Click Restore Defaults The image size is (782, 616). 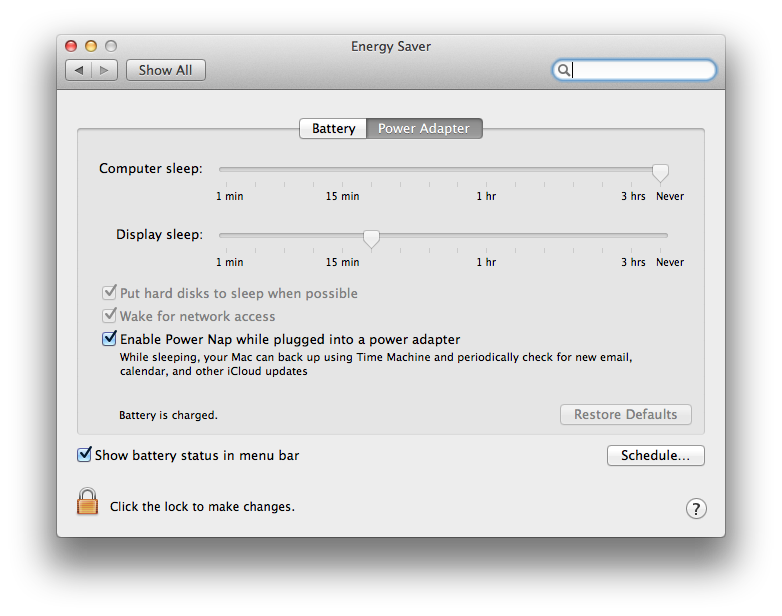[625, 414]
